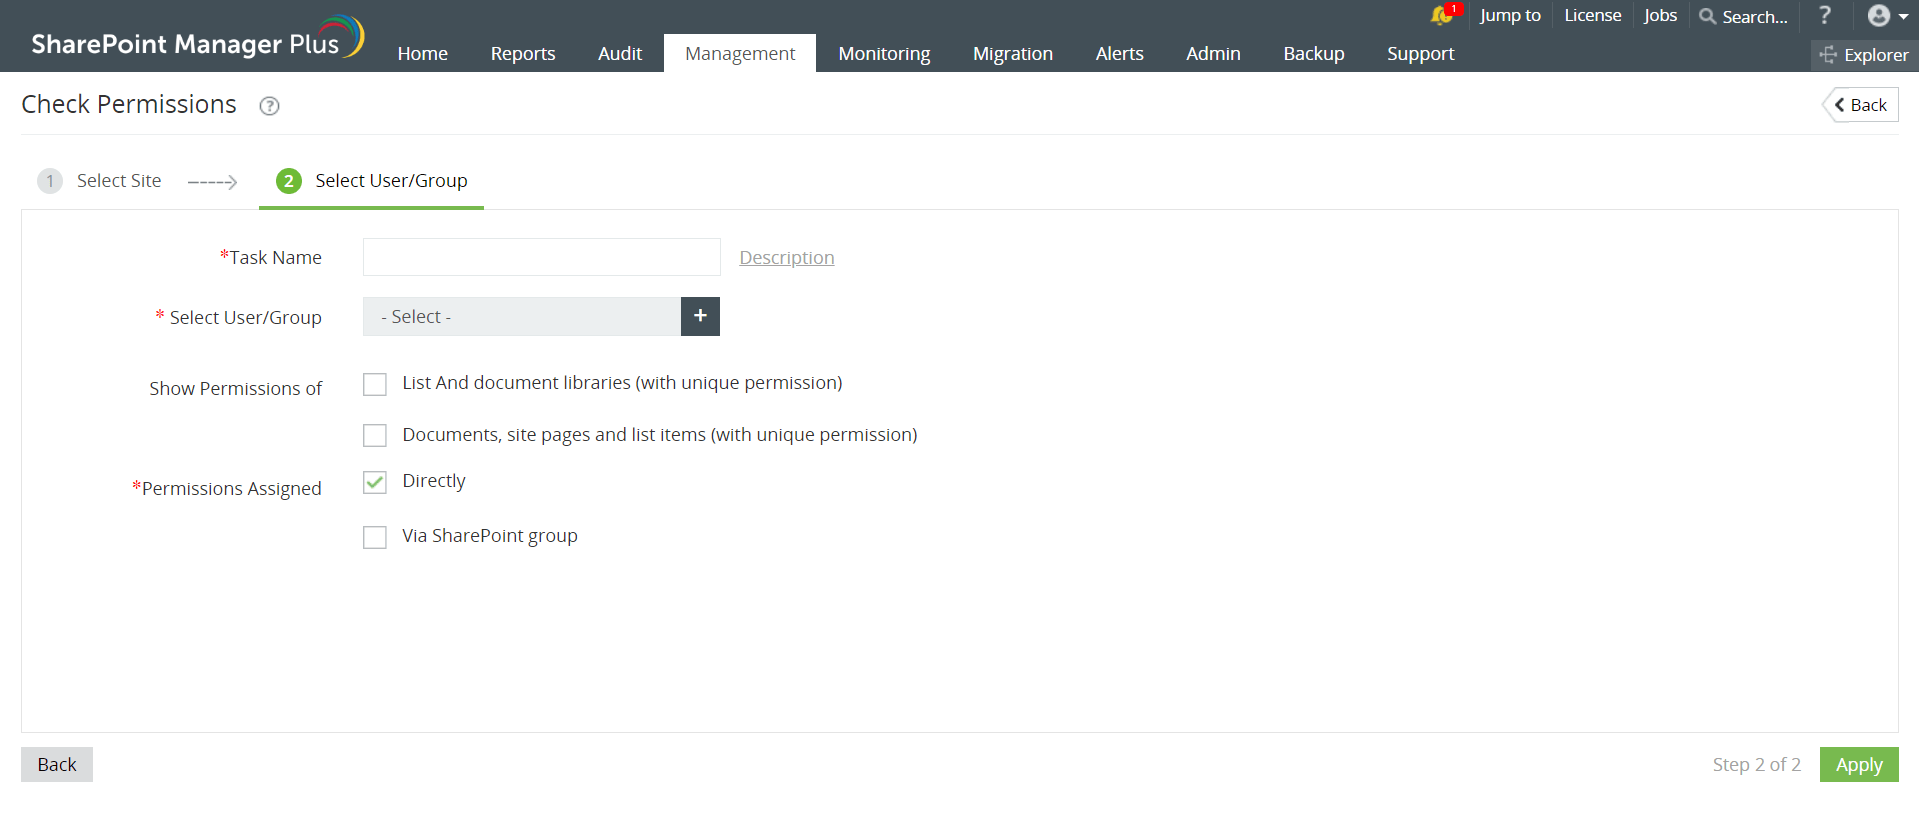The width and height of the screenshot is (1919, 838).
Task: Open the Jump to menu
Action: [1510, 15]
